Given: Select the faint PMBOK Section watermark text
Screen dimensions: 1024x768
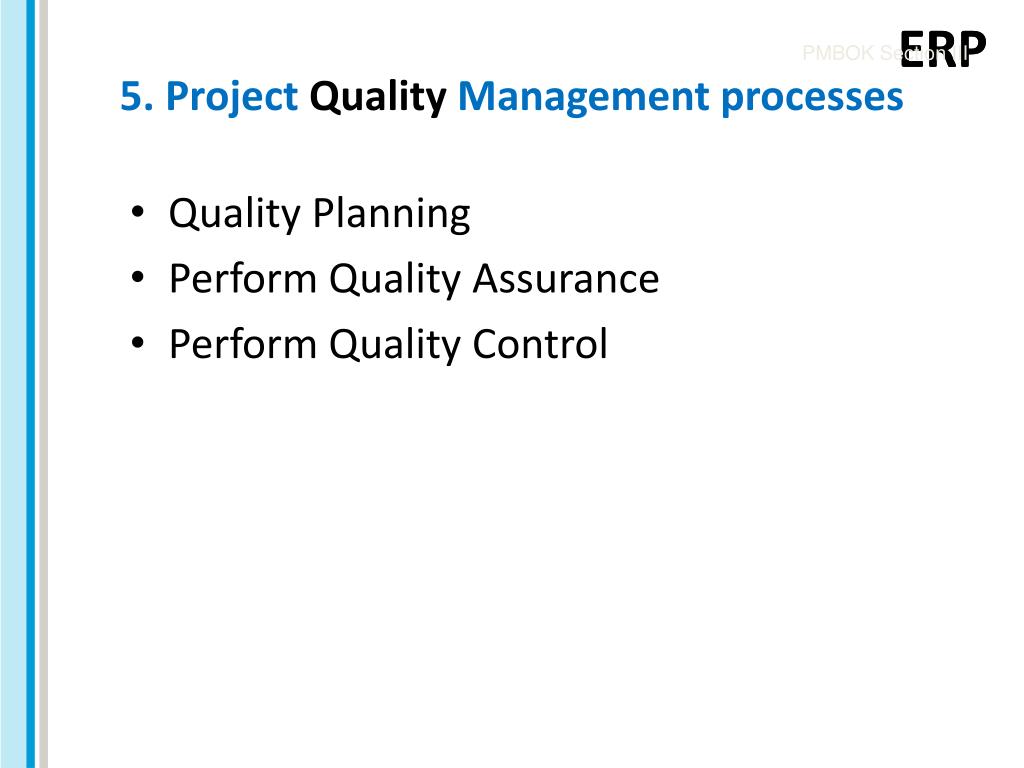Looking at the screenshot, I should pos(885,53).
